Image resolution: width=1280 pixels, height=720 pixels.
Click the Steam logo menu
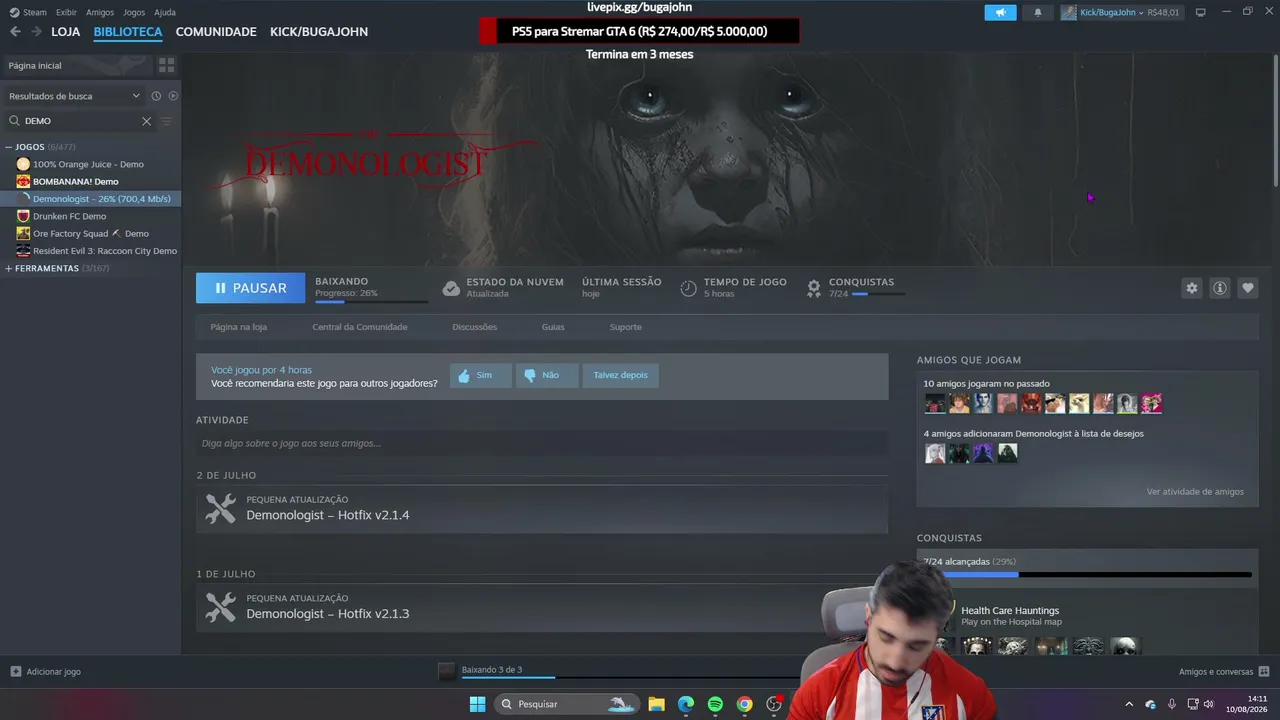(x=28, y=12)
